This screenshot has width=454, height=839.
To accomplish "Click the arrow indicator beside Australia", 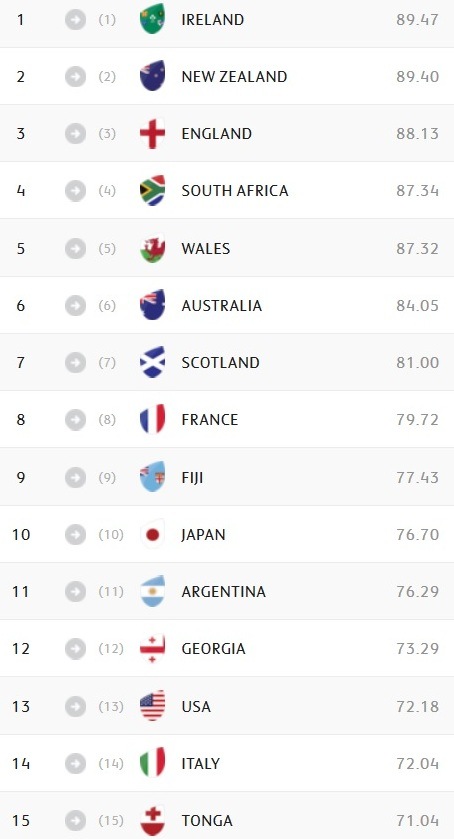I will coord(75,306).
